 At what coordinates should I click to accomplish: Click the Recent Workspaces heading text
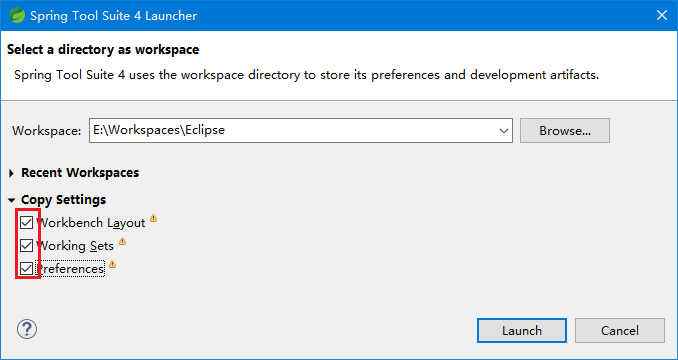click(x=80, y=173)
